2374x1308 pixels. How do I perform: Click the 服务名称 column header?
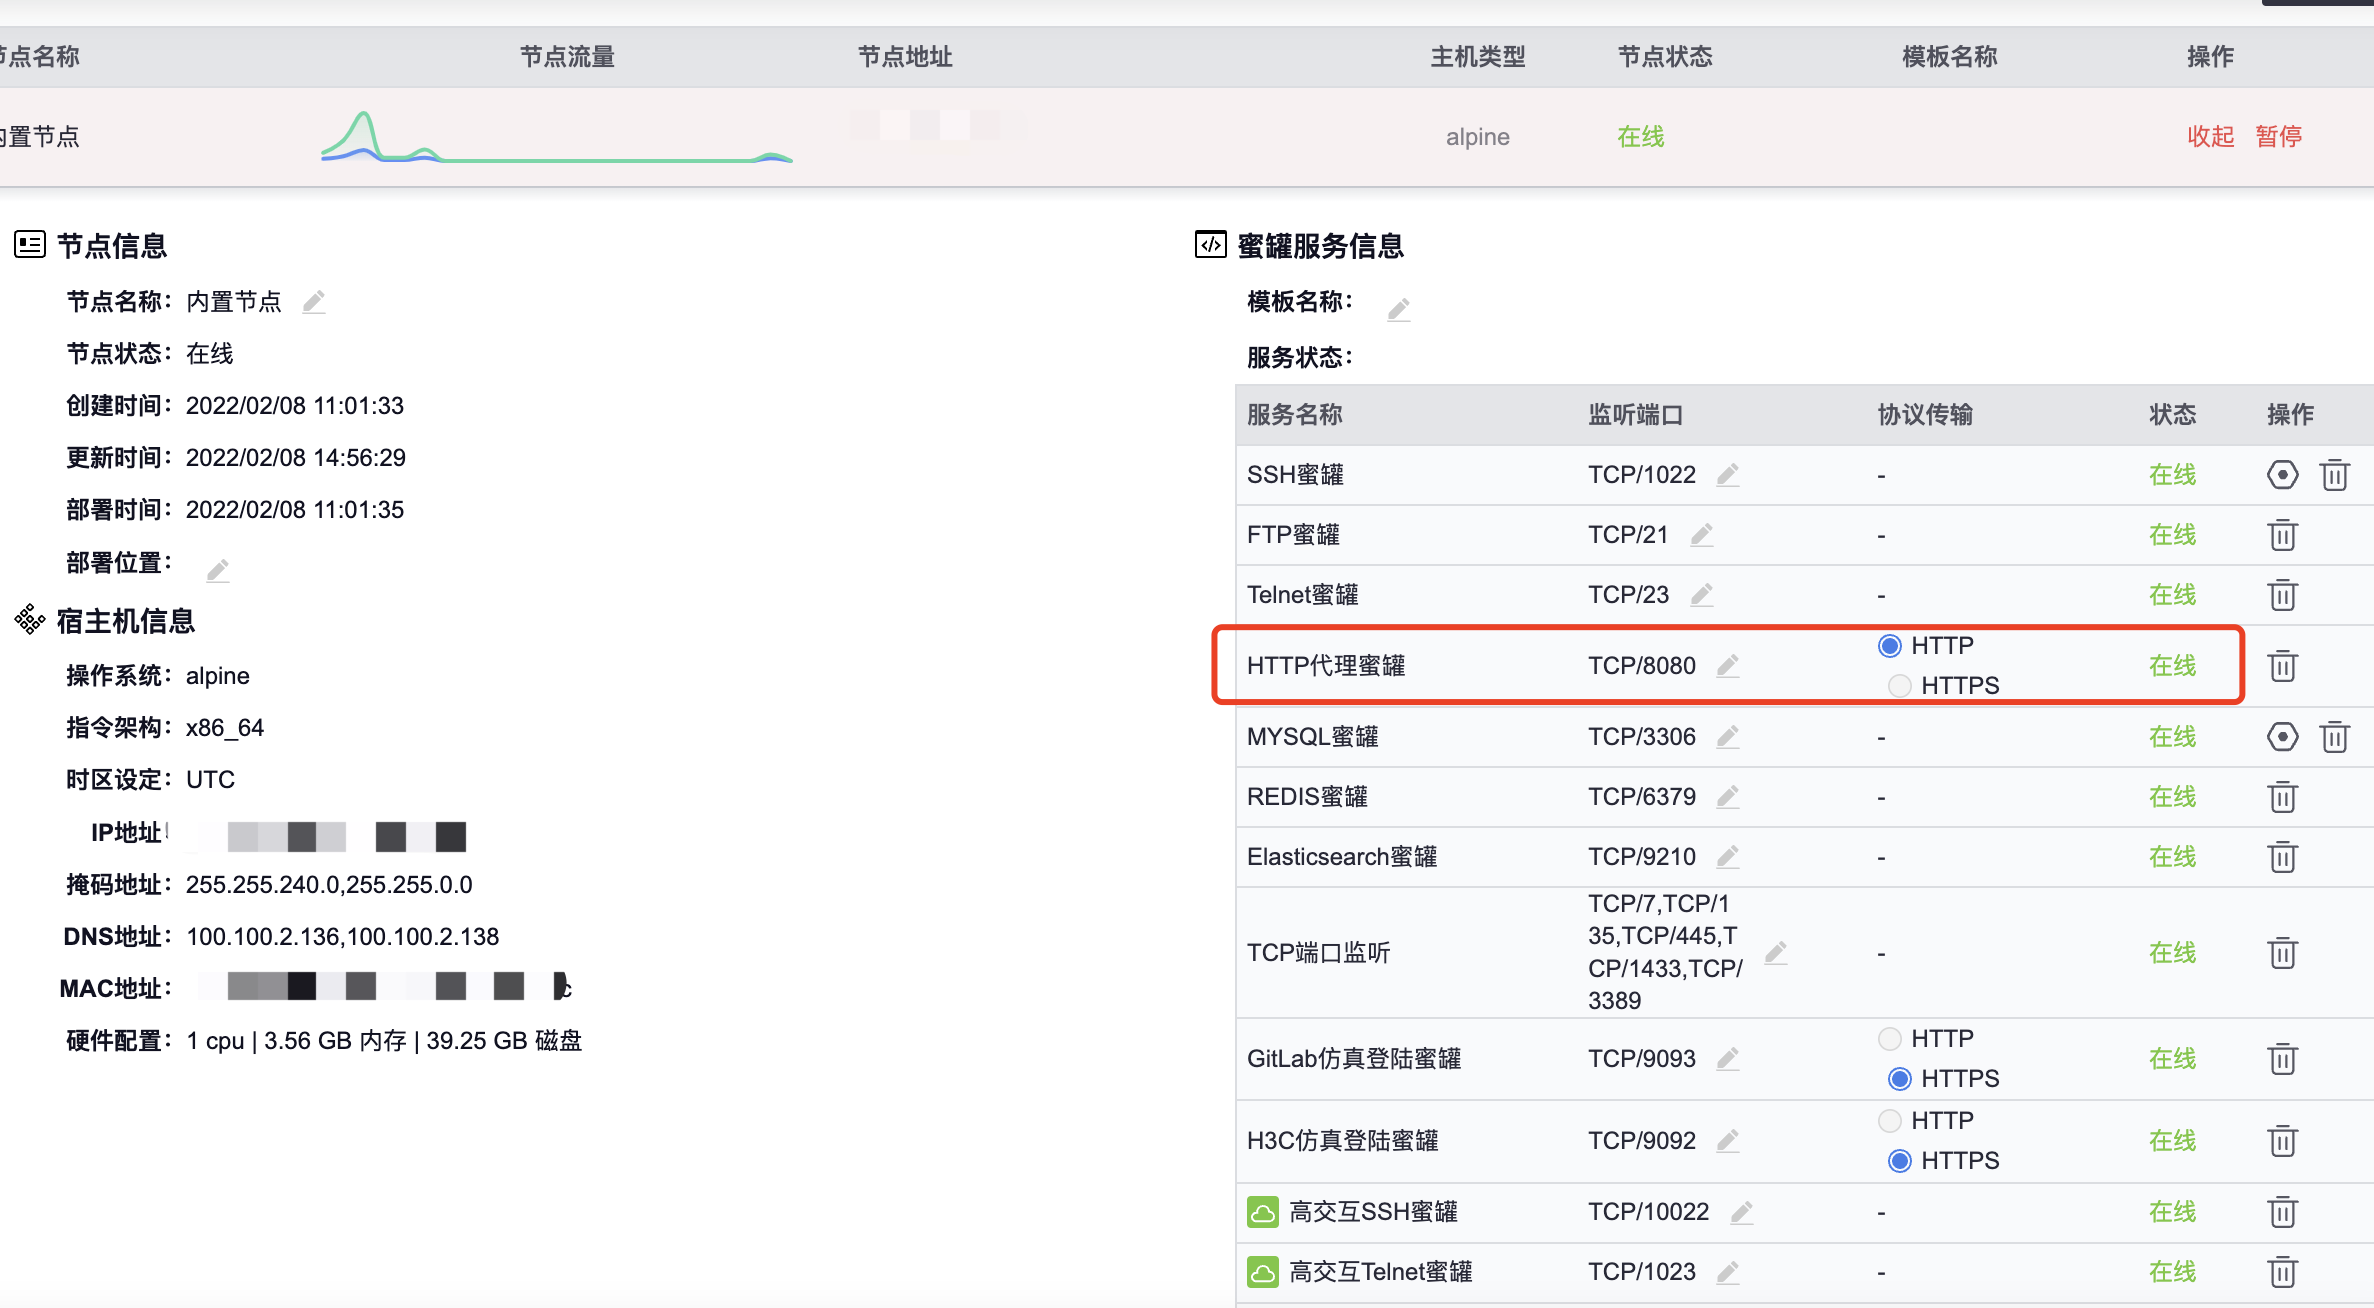pyautogui.click(x=1295, y=415)
